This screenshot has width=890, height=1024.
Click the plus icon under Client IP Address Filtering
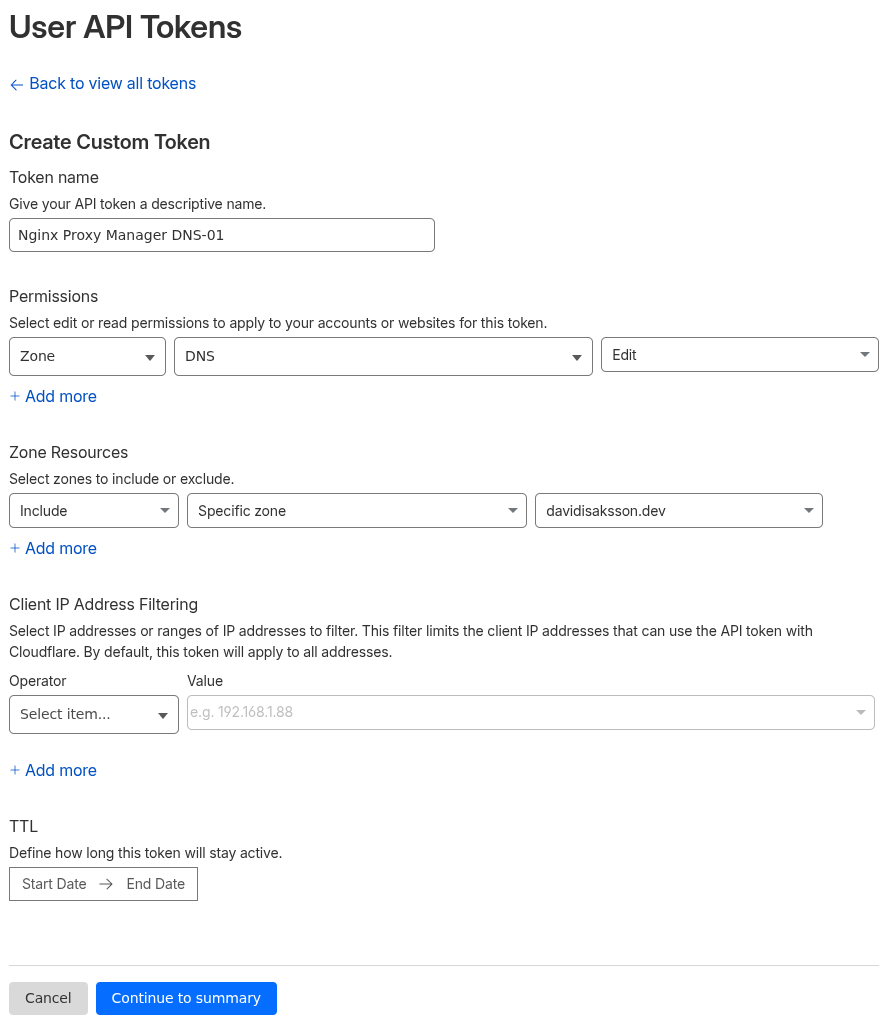(x=14, y=770)
